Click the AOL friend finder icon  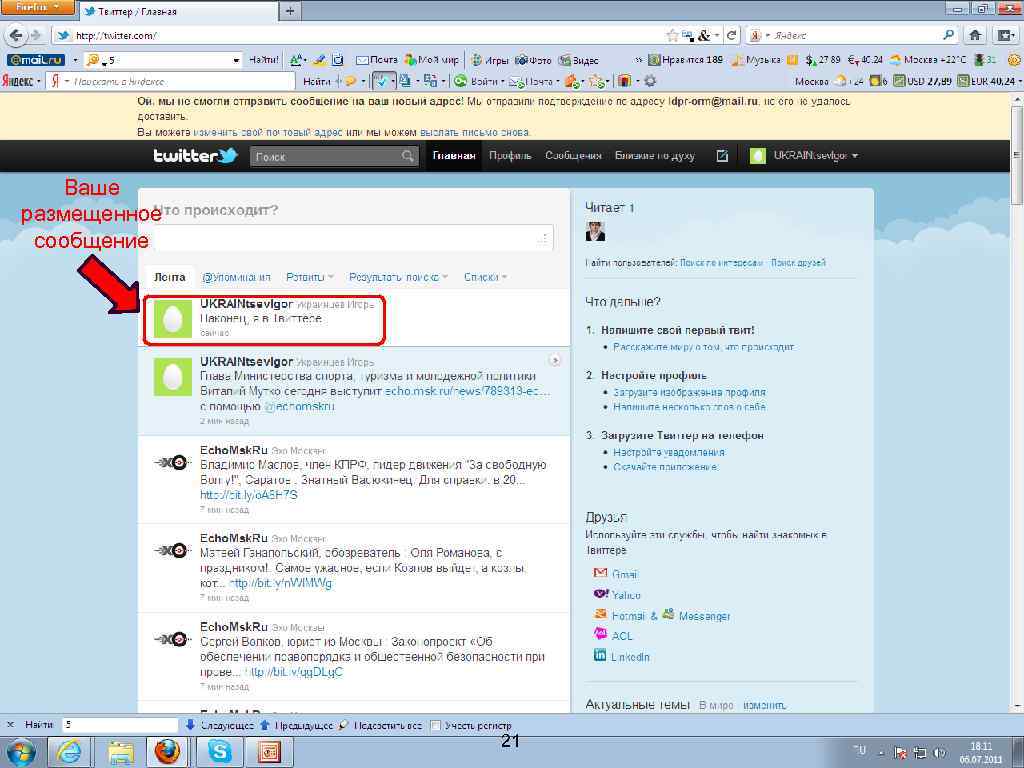point(600,634)
